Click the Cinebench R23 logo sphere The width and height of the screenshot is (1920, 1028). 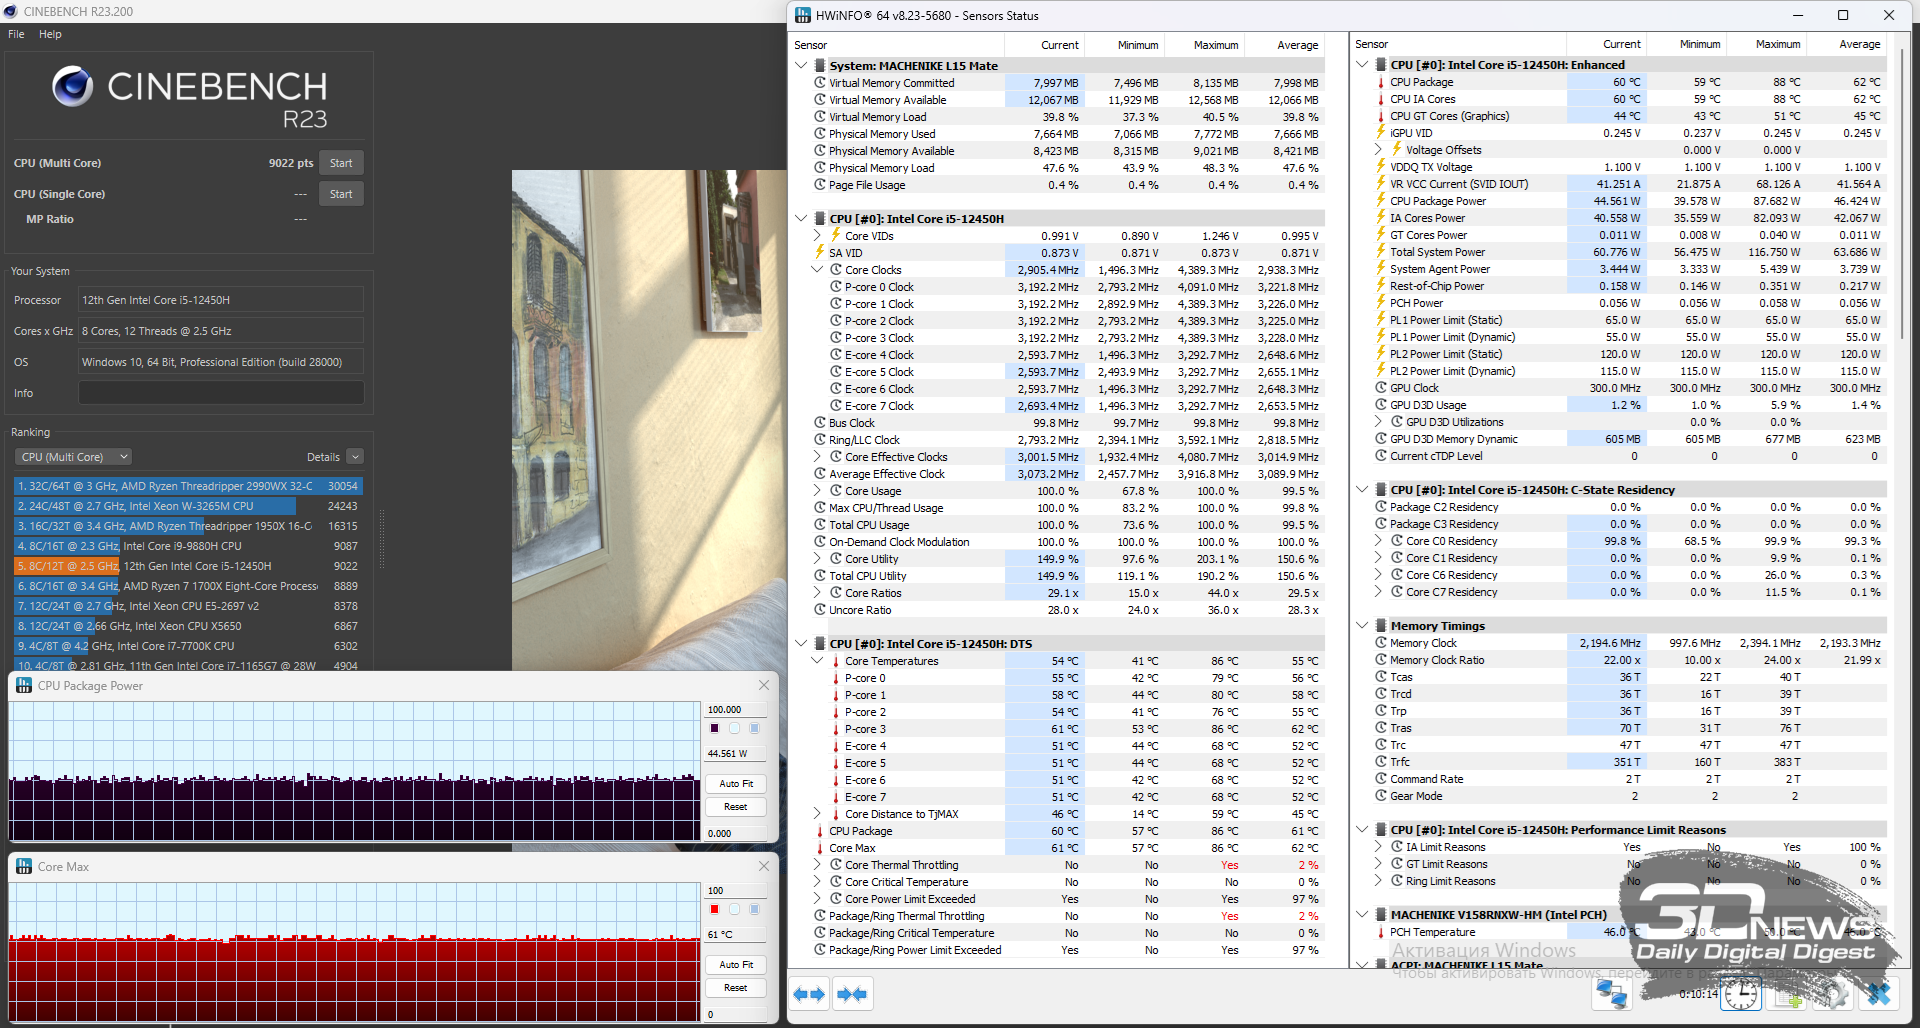tap(72, 87)
